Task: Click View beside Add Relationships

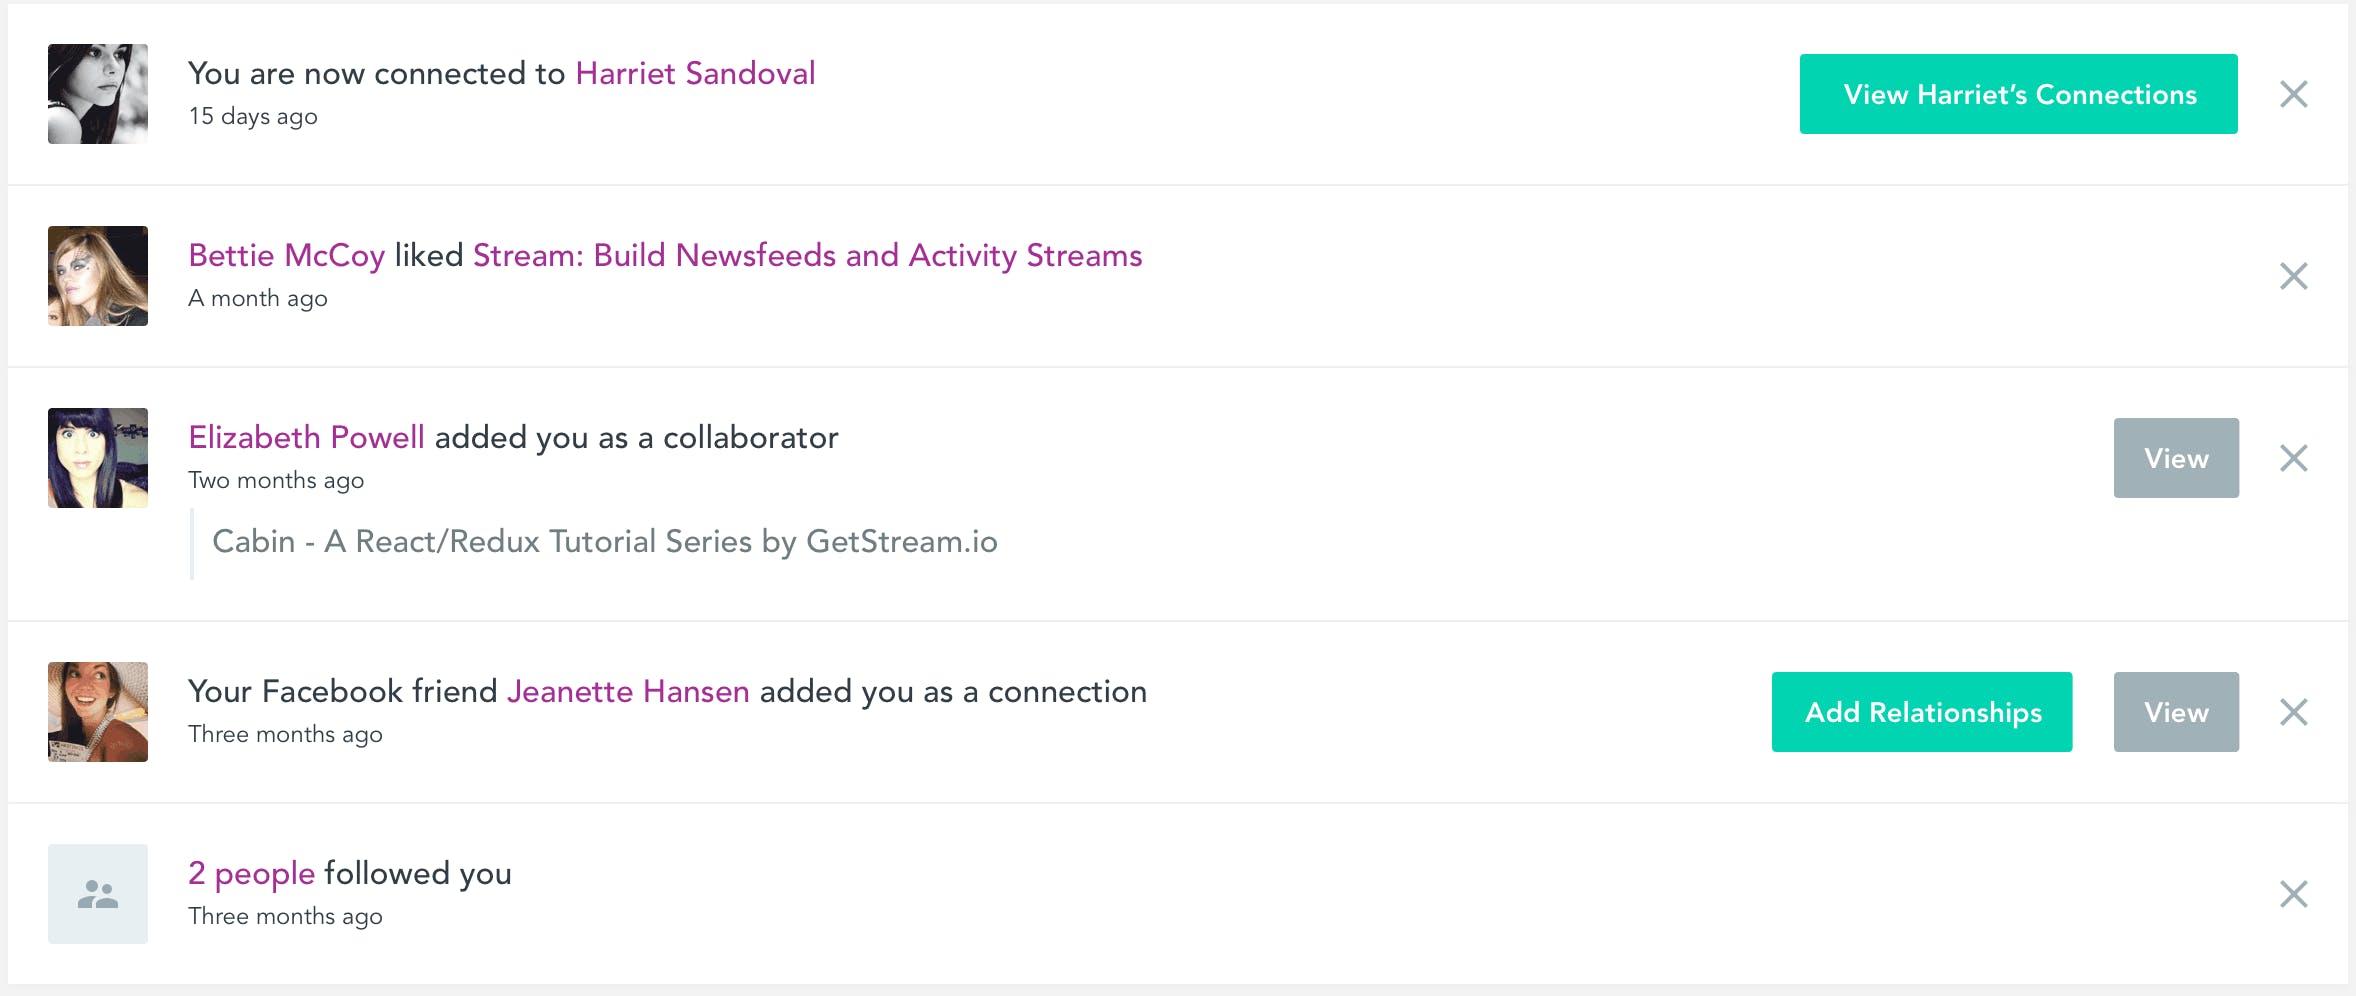Action: point(2176,712)
